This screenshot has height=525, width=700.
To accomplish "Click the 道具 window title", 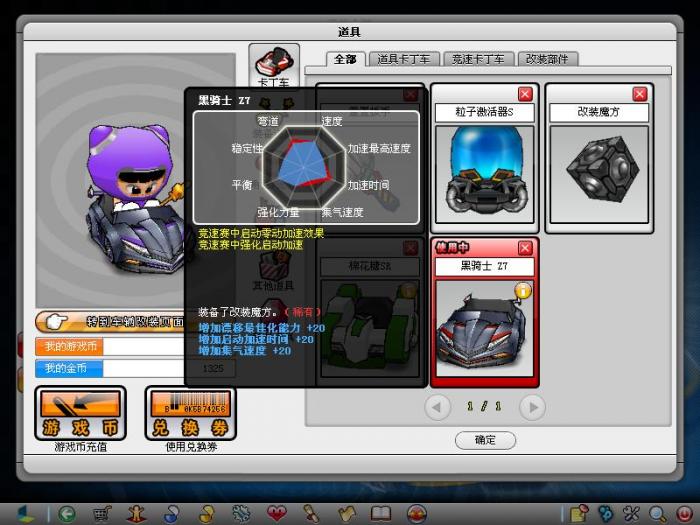I will (350, 32).
